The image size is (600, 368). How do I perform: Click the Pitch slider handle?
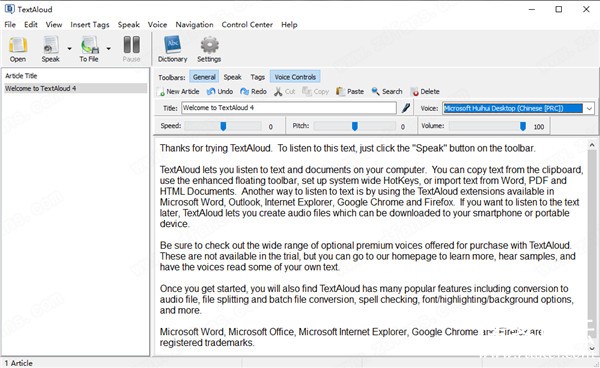tap(355, 126)
